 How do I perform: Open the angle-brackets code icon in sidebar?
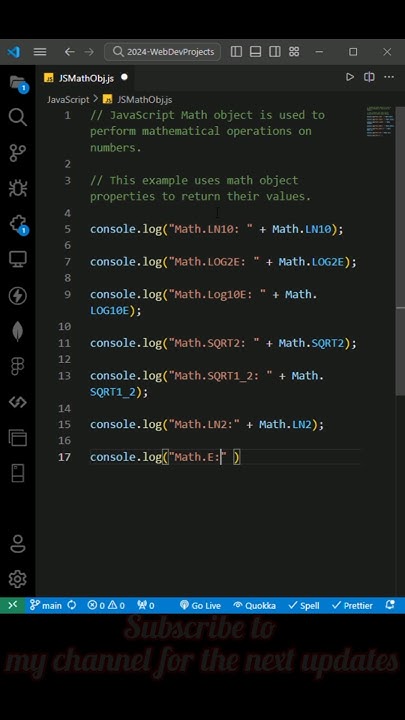pos(17,402)
